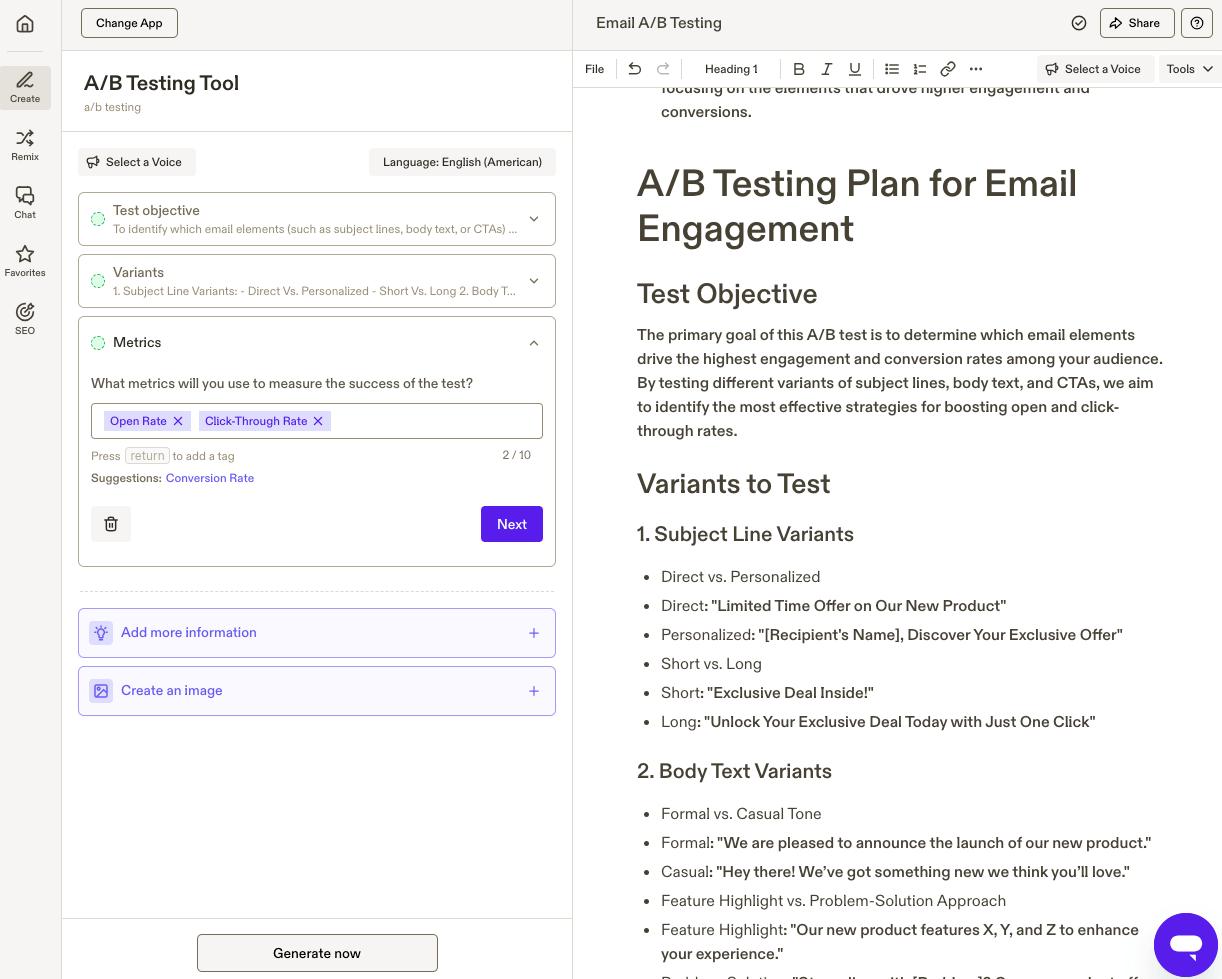Click the Test objective status circle
The image size is (1222, 979).
(98, 219)
